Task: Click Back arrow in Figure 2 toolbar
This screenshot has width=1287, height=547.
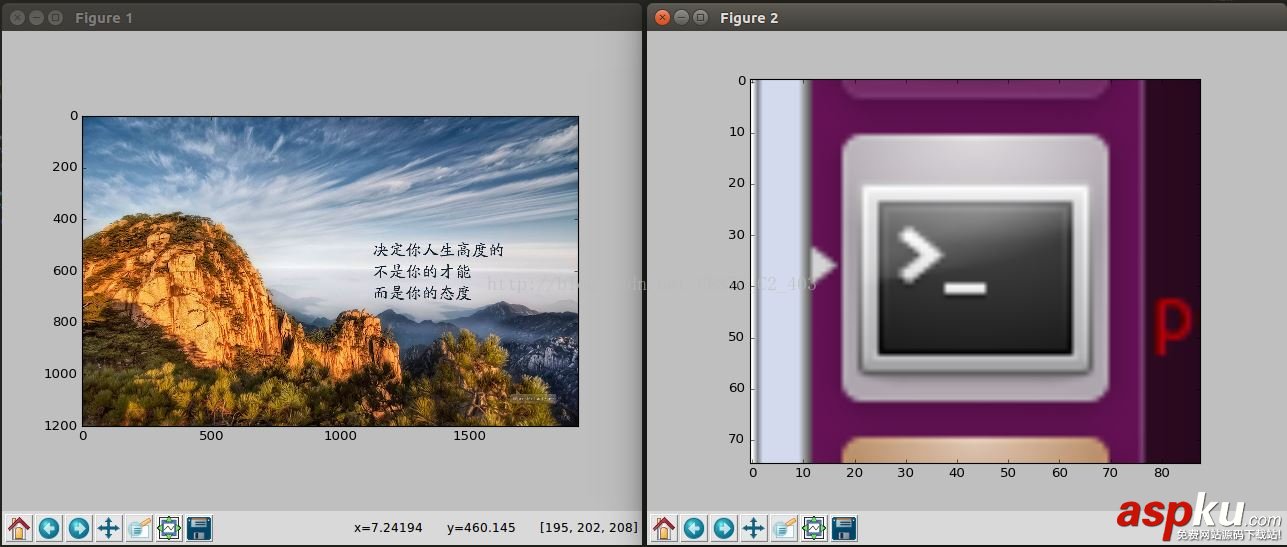Action: (x=694, y=528)
